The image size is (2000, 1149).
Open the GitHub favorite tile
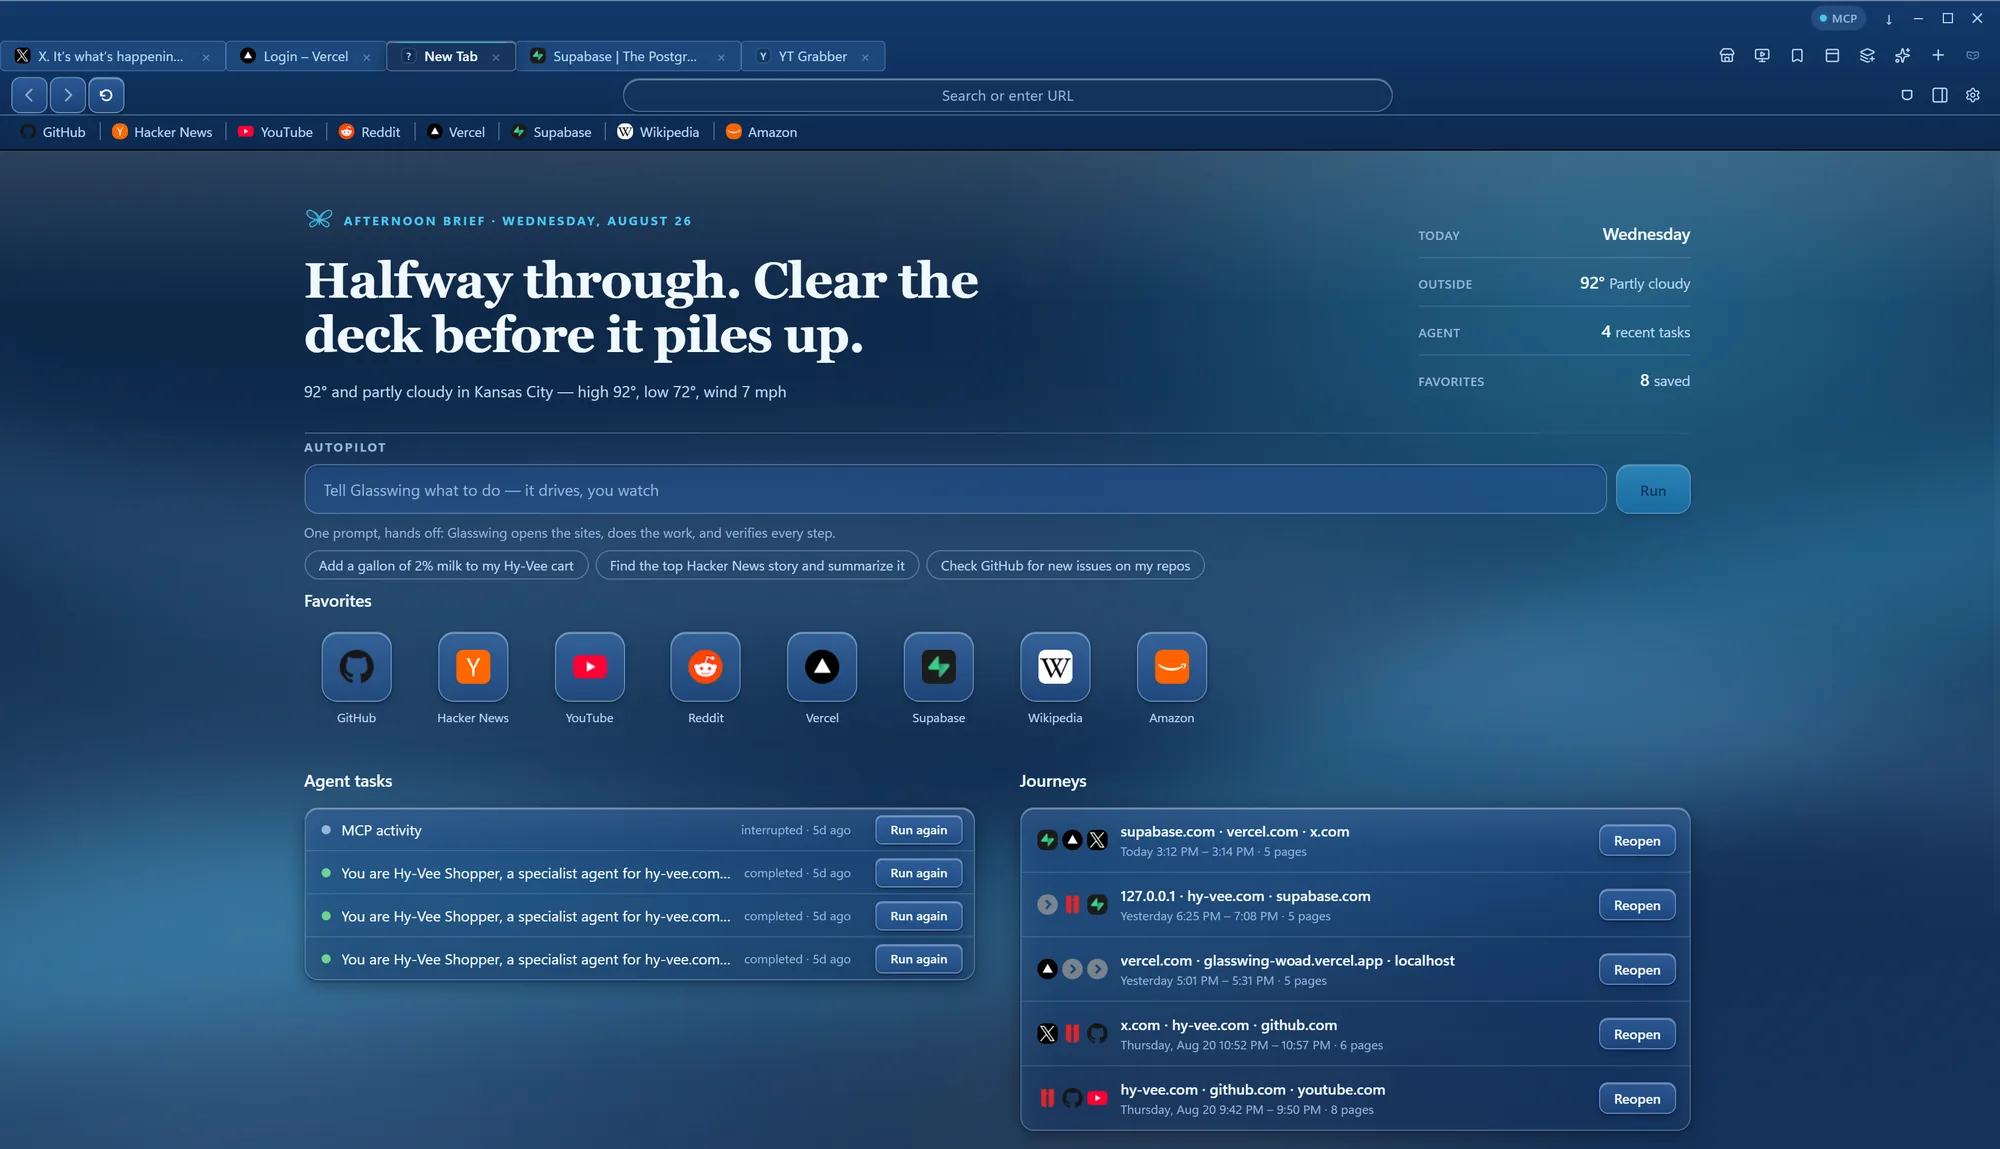(356, 667)
